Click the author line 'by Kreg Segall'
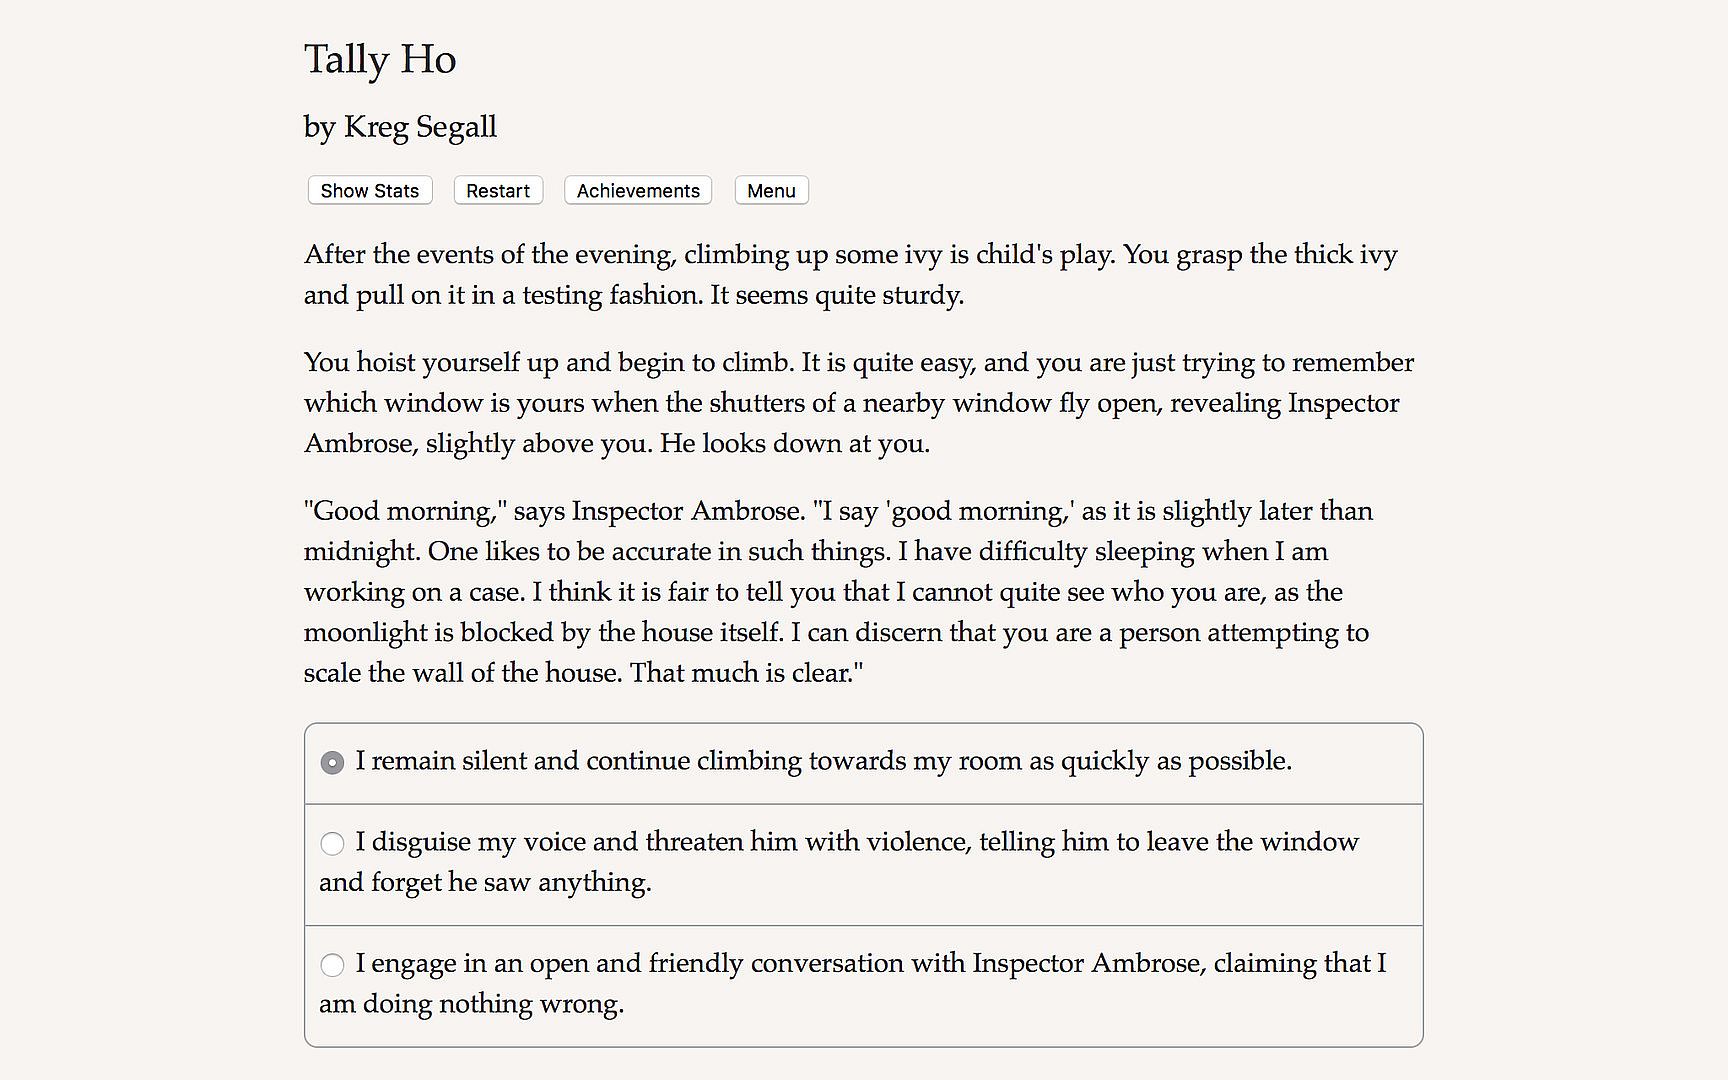 (400, 127)
